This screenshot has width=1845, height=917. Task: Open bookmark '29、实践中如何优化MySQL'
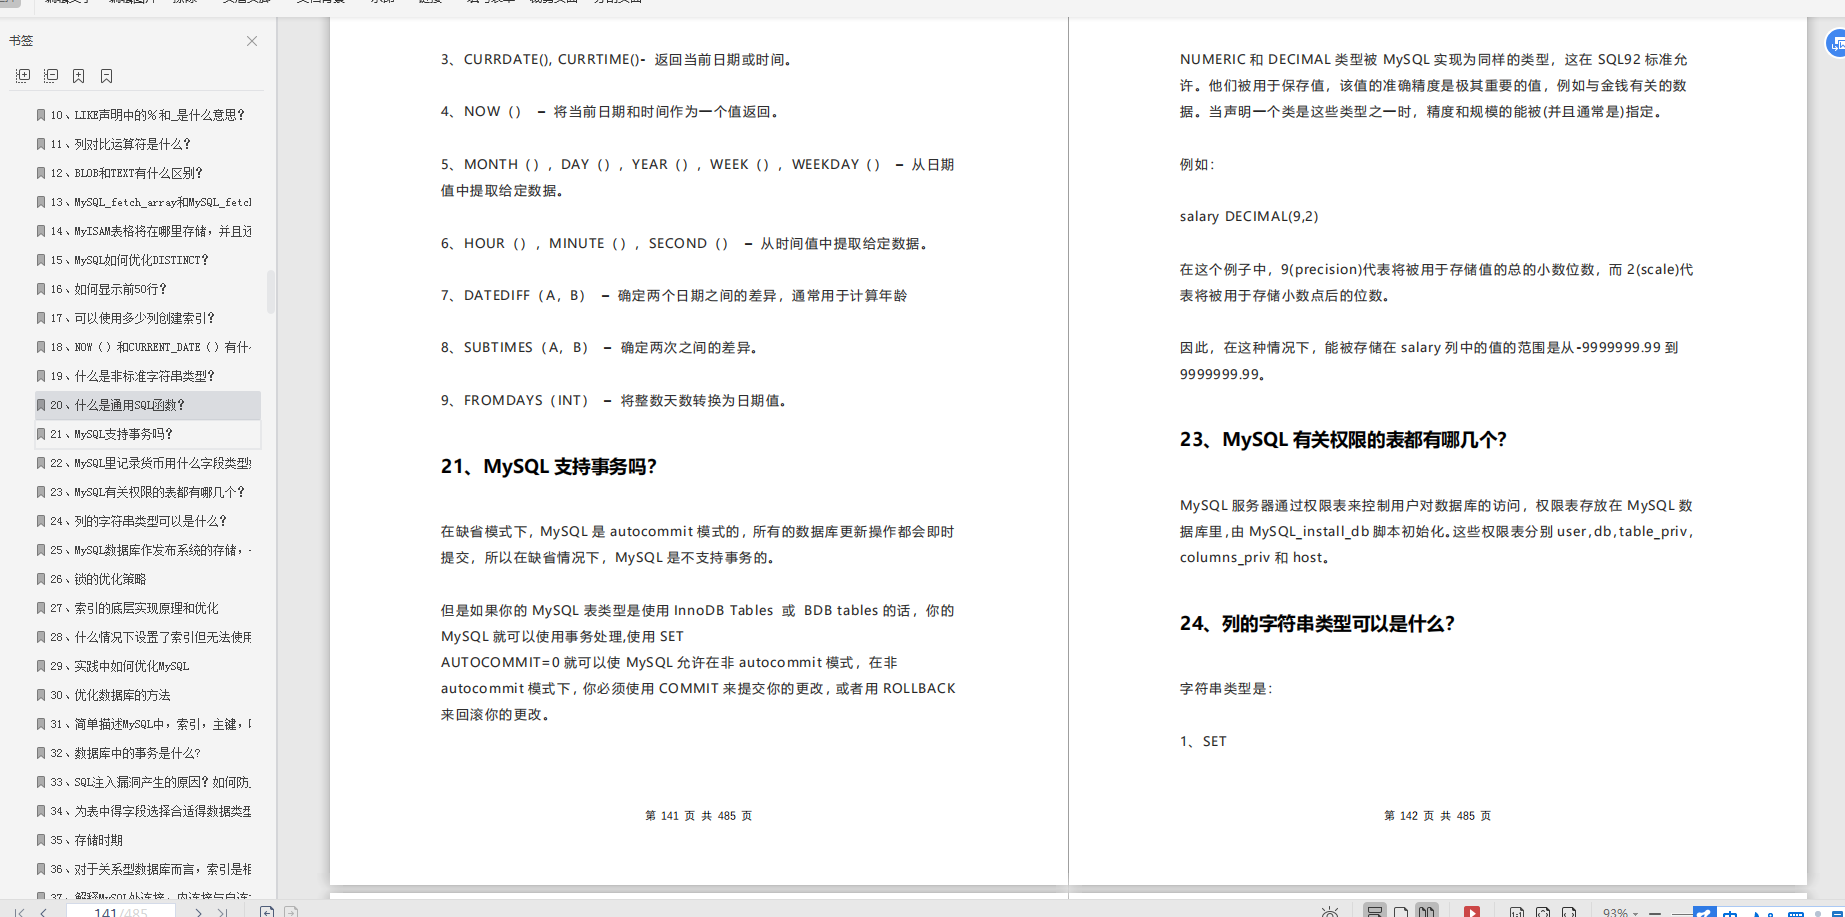tap(147, 666)
